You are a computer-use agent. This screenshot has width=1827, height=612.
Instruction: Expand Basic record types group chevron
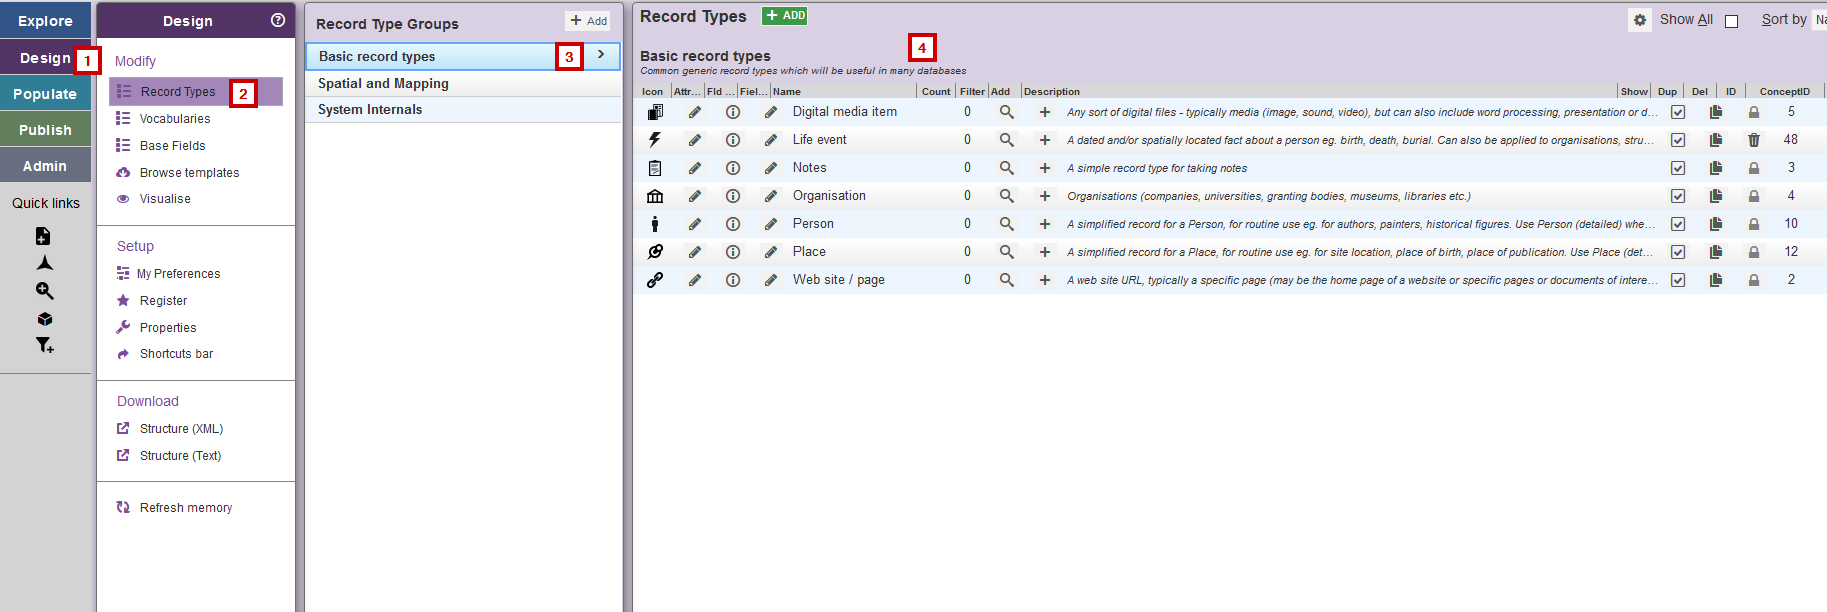point(601,55)
